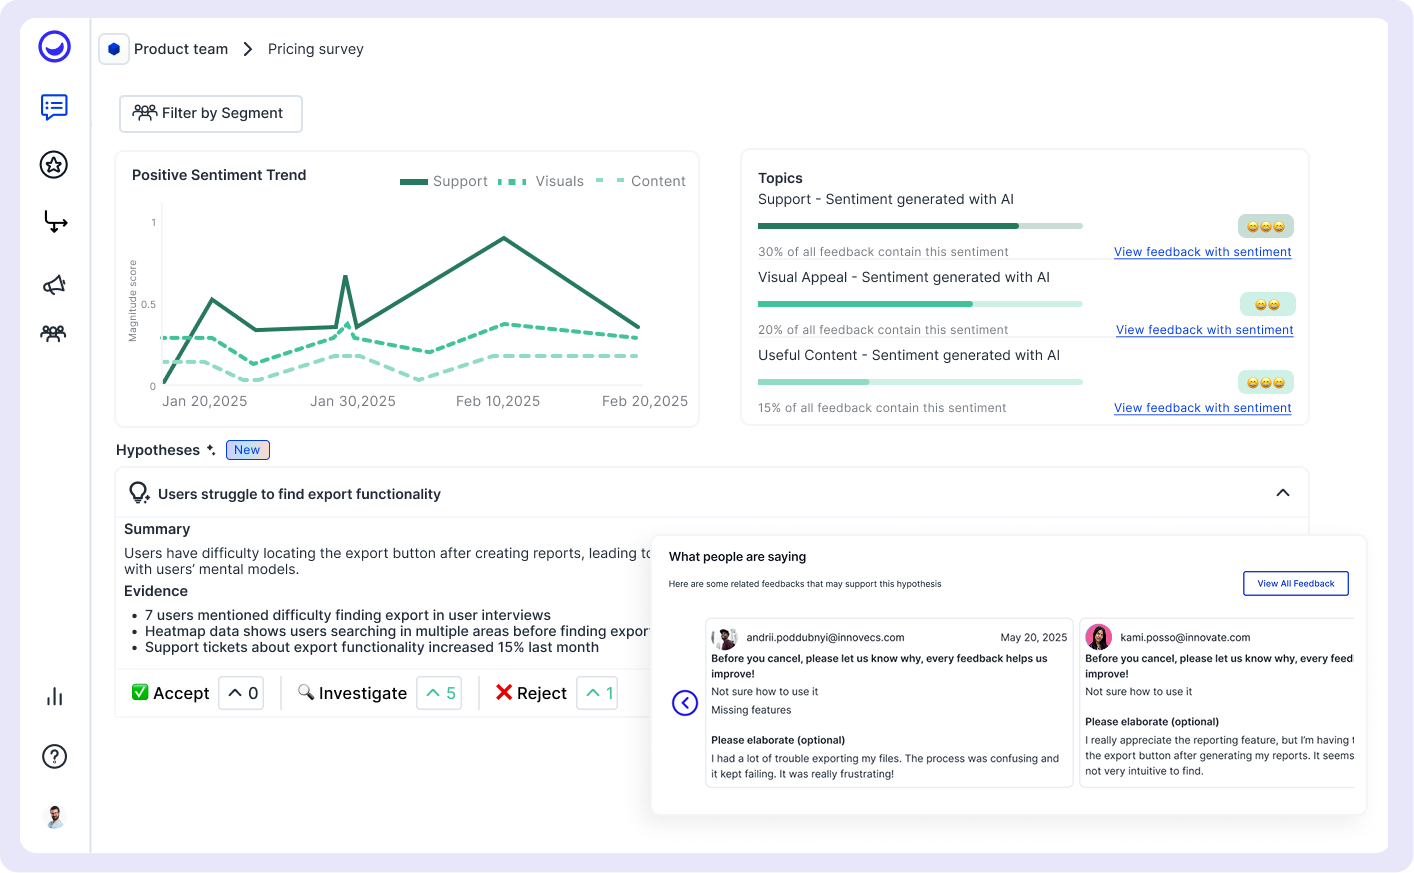This screenshot has width=1414, height=873.
Task: Open the feedback conversations panel
Action: point(54,107)
